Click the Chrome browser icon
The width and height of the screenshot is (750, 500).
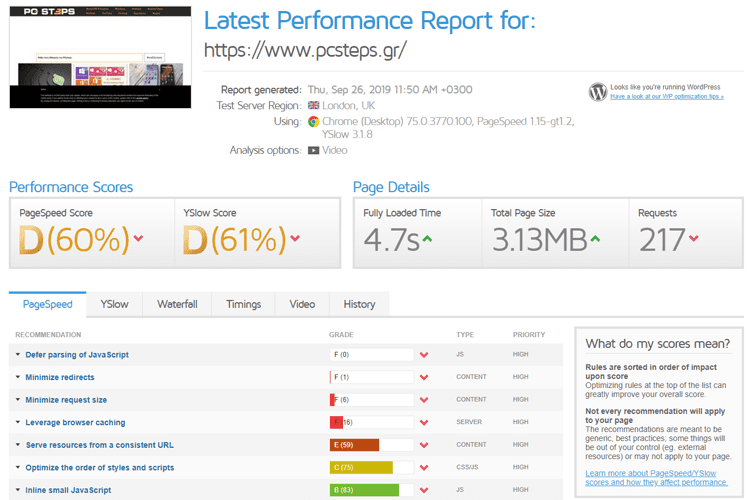(x=313, y=122)
